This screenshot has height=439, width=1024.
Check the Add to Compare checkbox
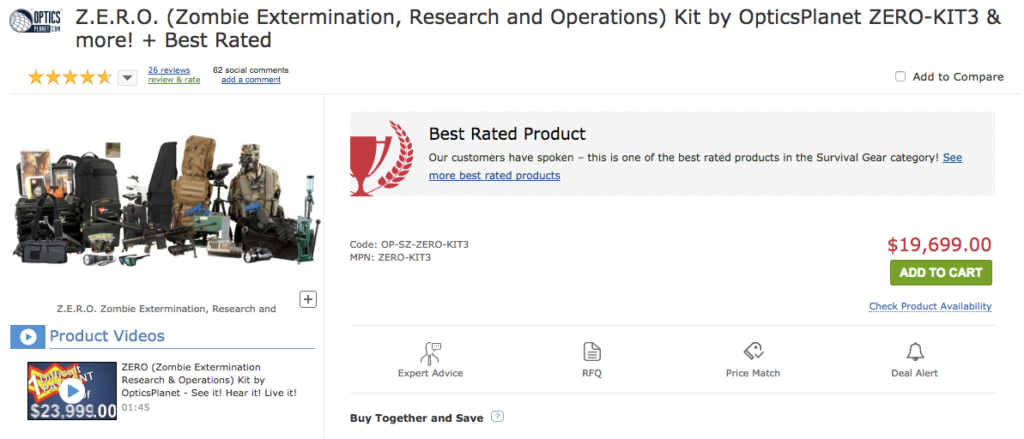901,76
